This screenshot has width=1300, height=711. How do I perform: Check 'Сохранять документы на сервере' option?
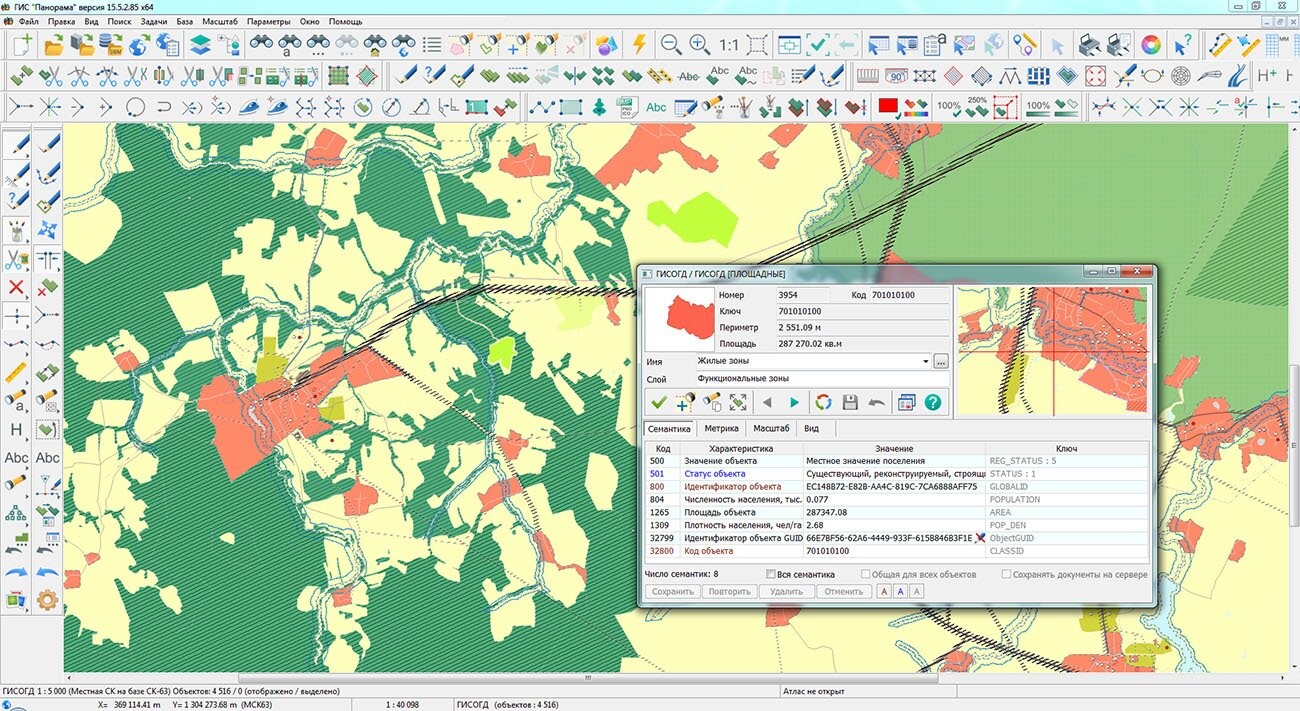click(1006, 575)
